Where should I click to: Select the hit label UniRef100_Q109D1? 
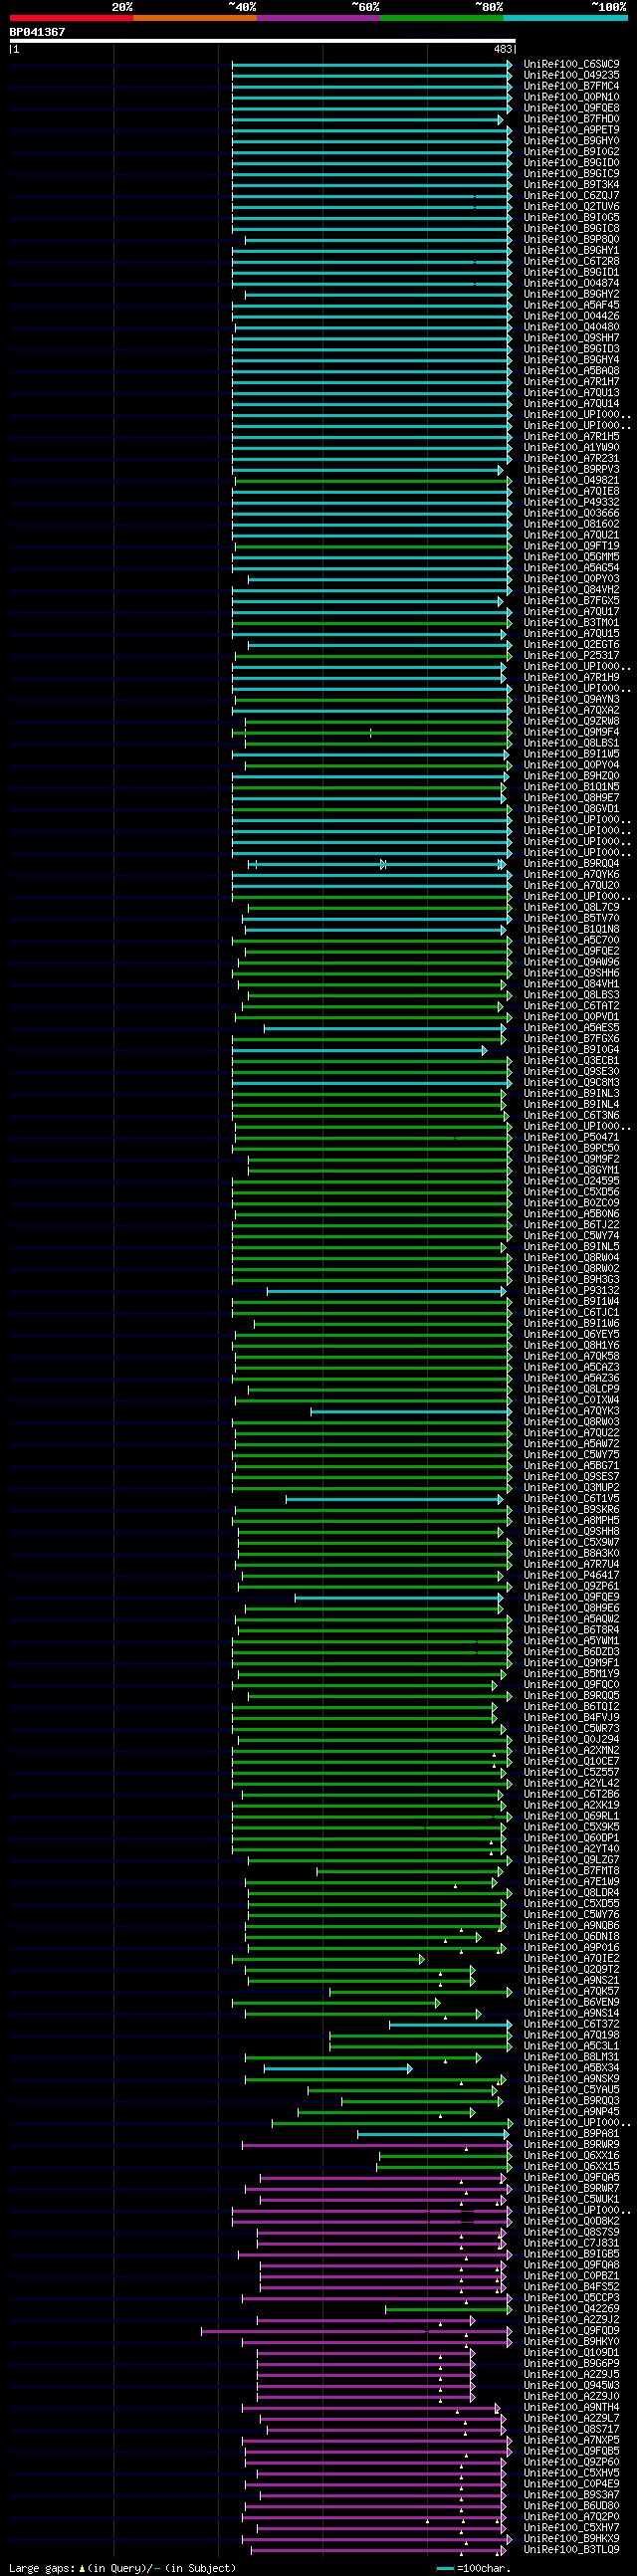pos(571,2352)
